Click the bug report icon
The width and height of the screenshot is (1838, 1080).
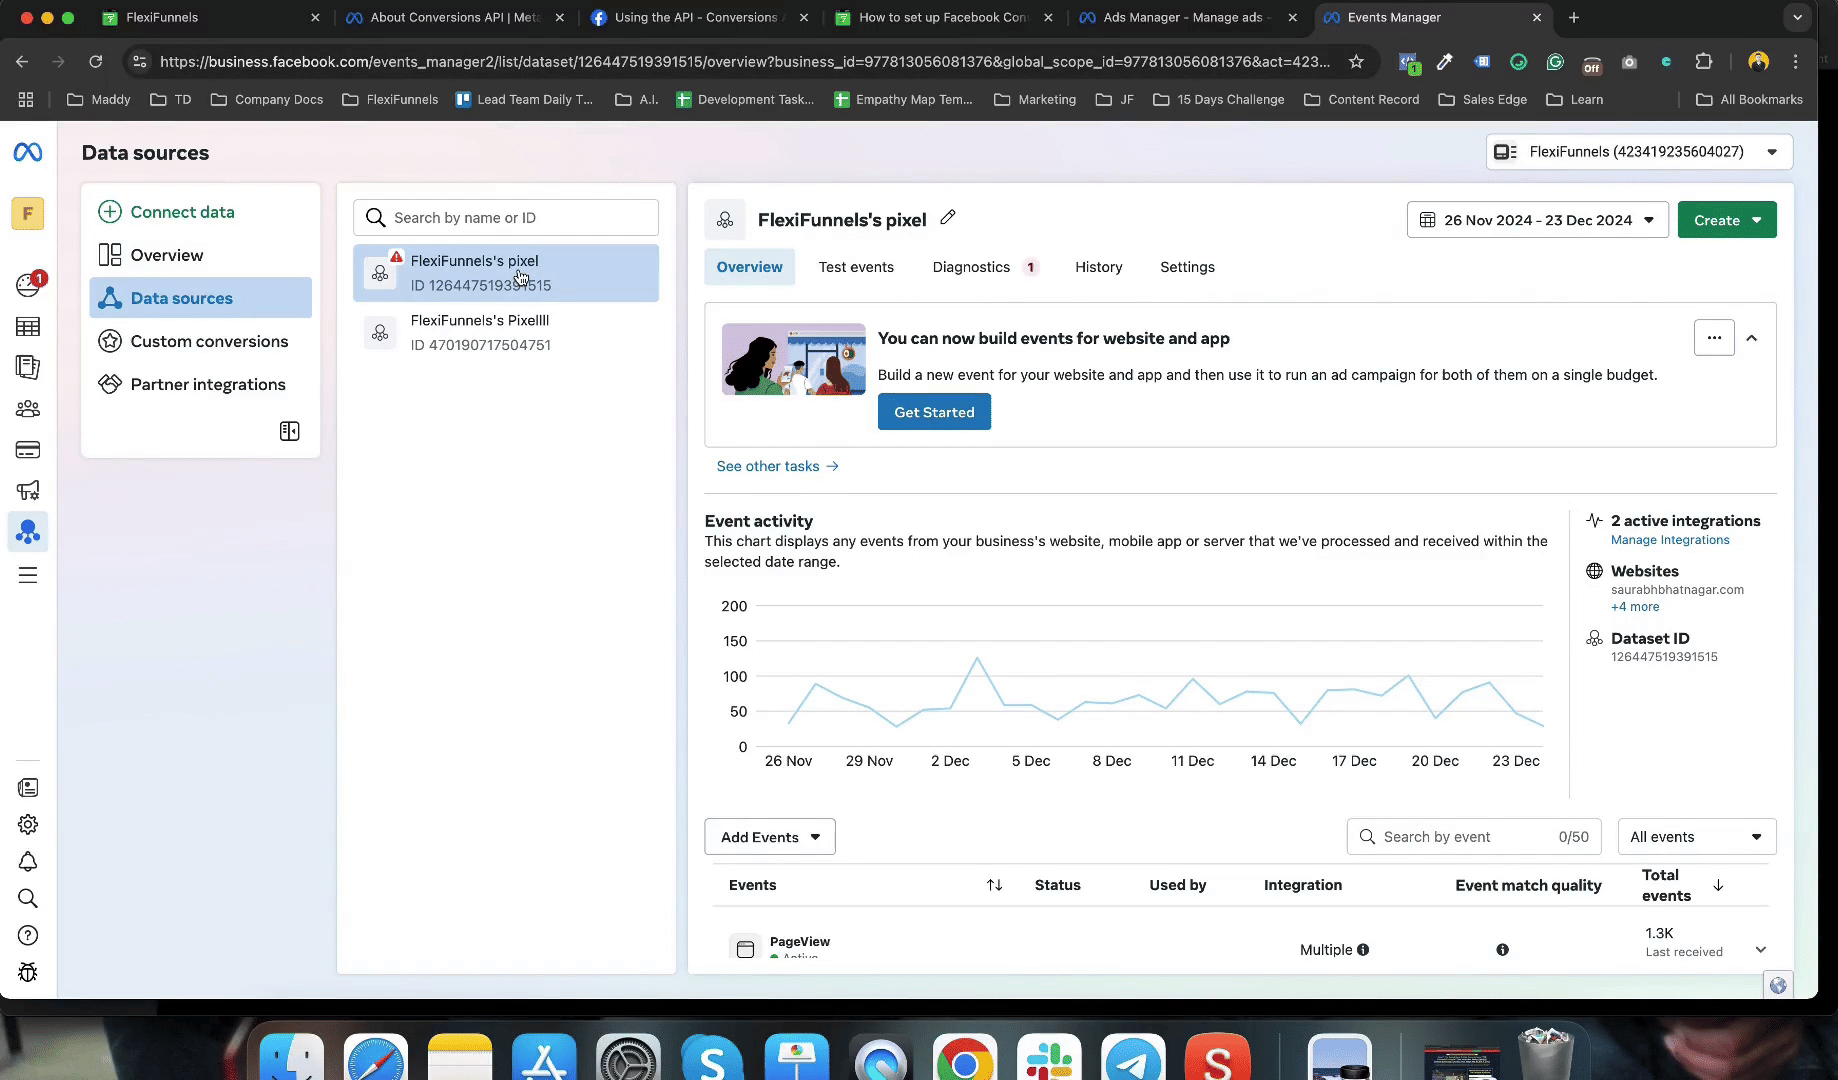click(x=28, y=972)
